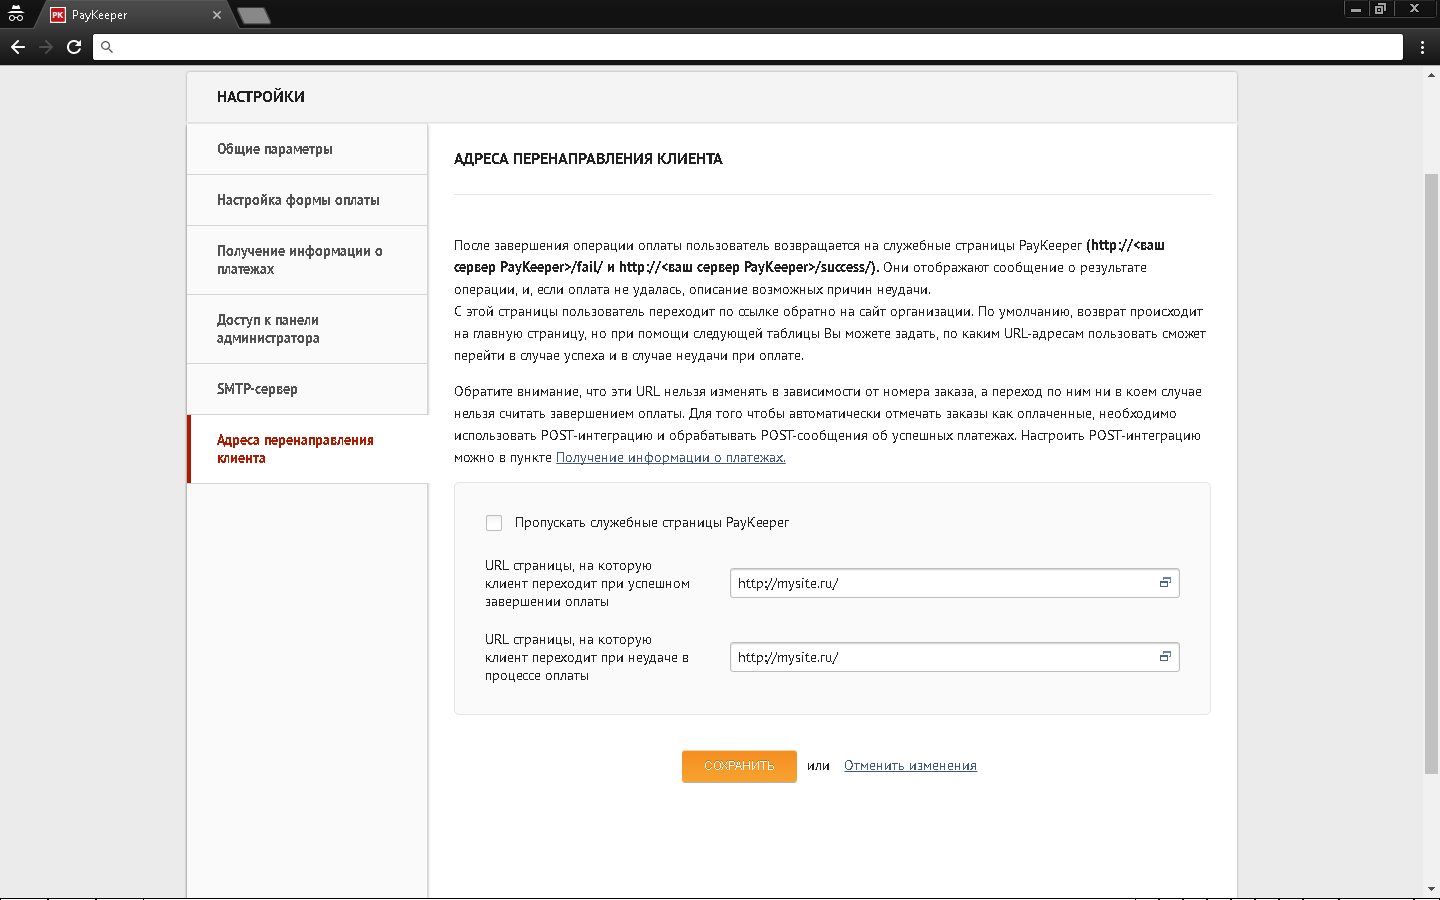Select Получение информации о платежах in the sidebar
The width and height of the screenshot is (1440, 900).
coord(299,260)
